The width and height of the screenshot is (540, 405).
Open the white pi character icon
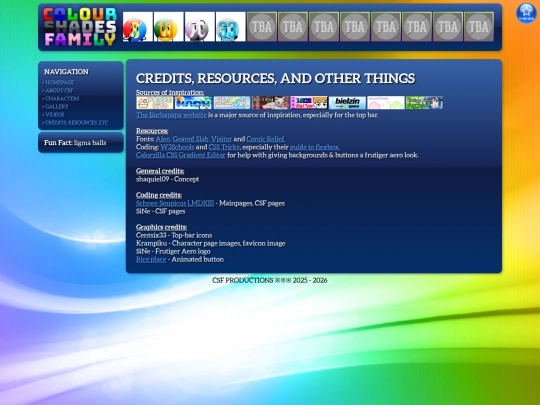tap(200, 27)
